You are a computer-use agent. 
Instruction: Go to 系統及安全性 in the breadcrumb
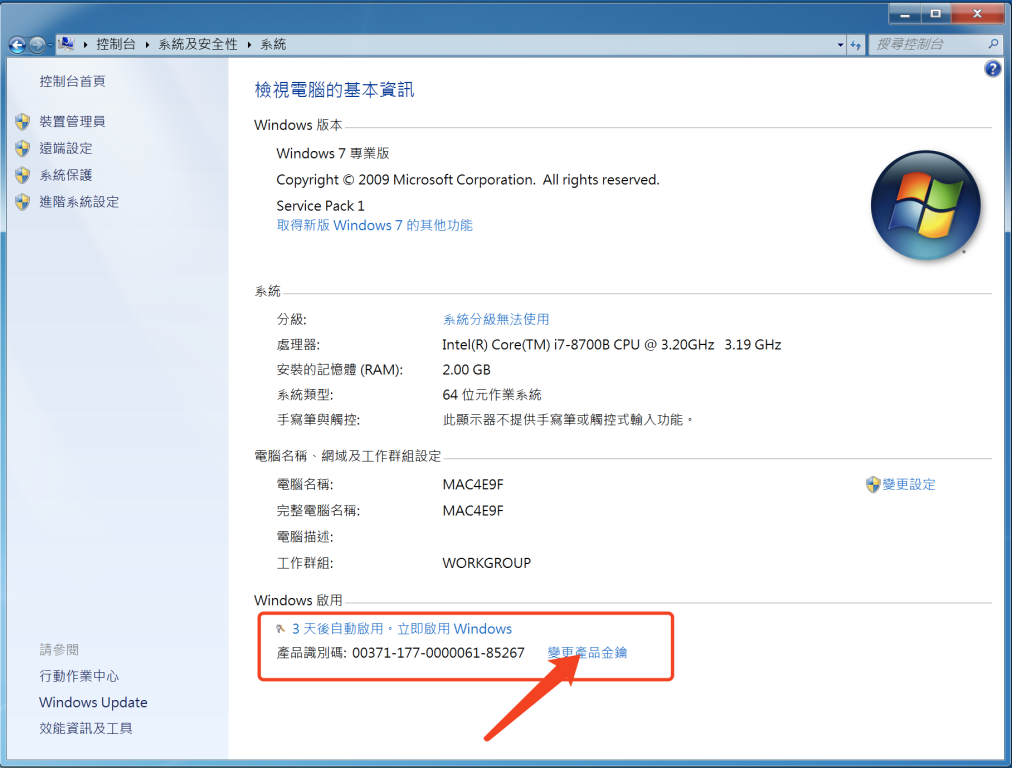click(198, 45)
